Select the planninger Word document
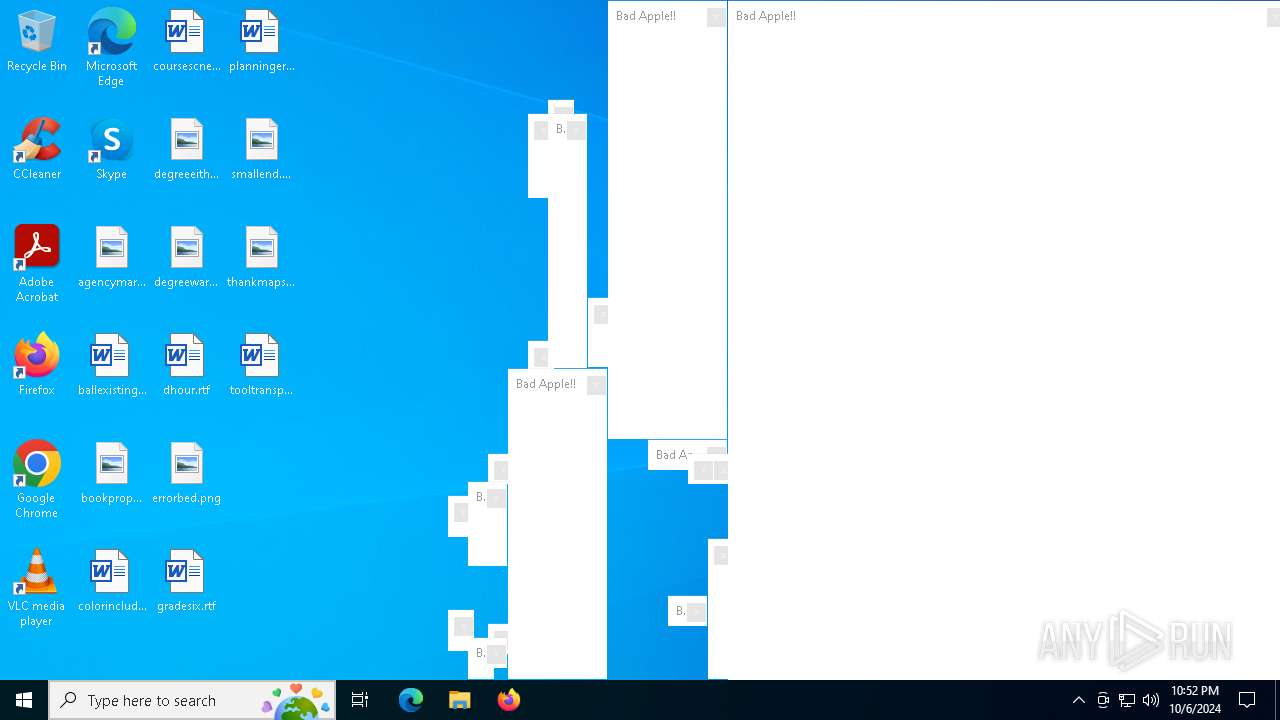The image size is (1280, 720). click(261, 42)
